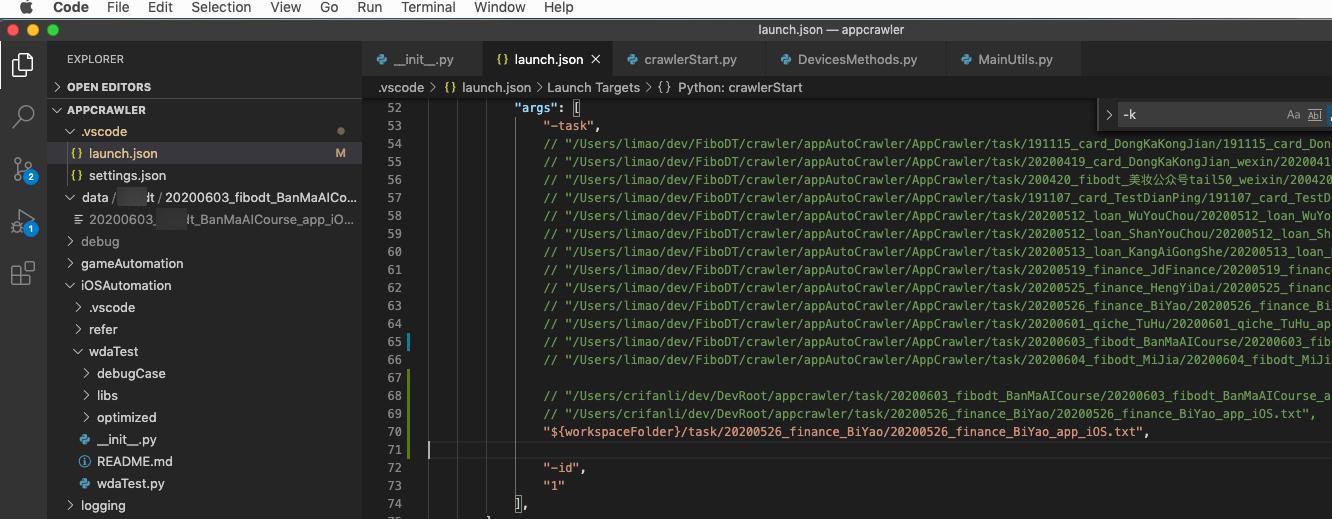Open the Source Control view icon
Image resolution: width=1332 pixels, height=519 pixels.
pyautogui.click(x=23, y=169)
